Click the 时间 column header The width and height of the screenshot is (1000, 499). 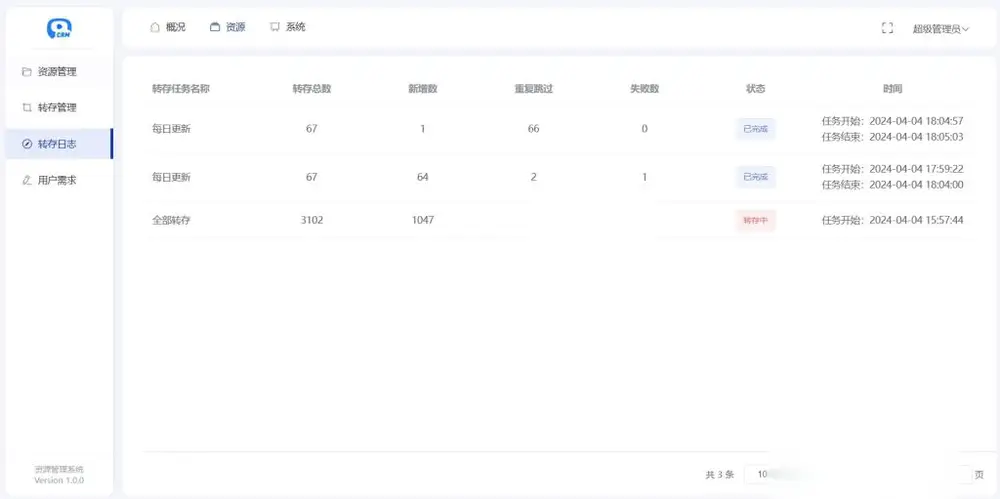893,89
